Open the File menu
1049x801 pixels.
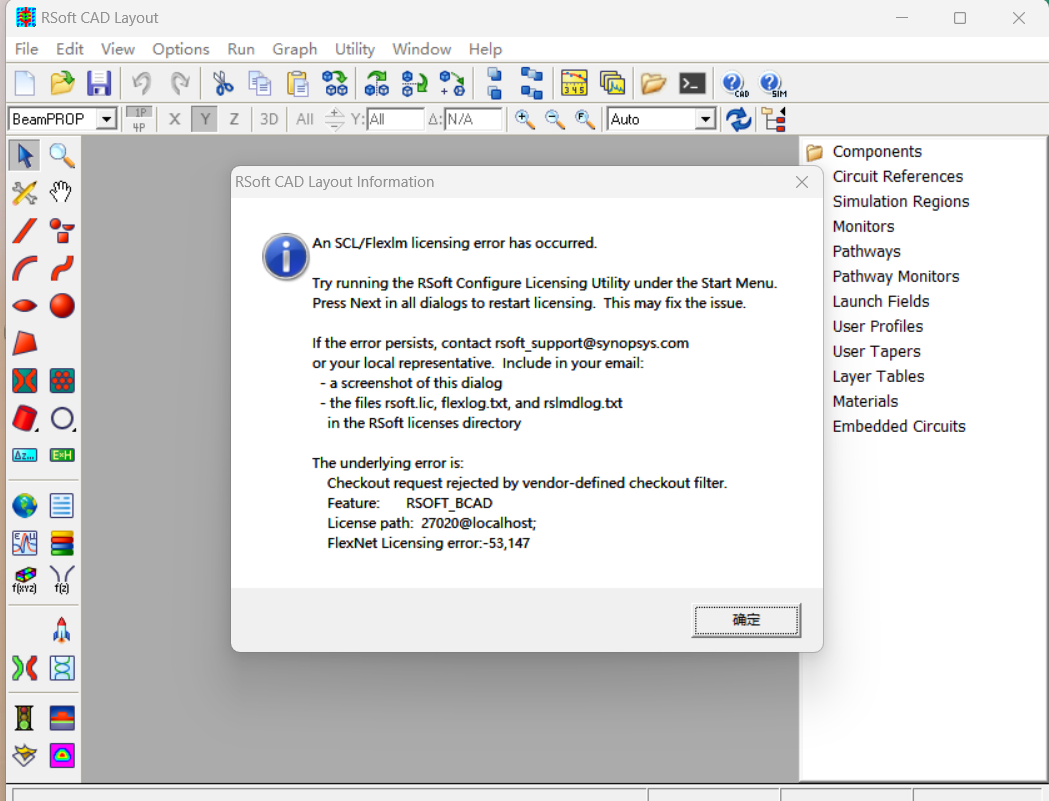(x=26, y=49)
